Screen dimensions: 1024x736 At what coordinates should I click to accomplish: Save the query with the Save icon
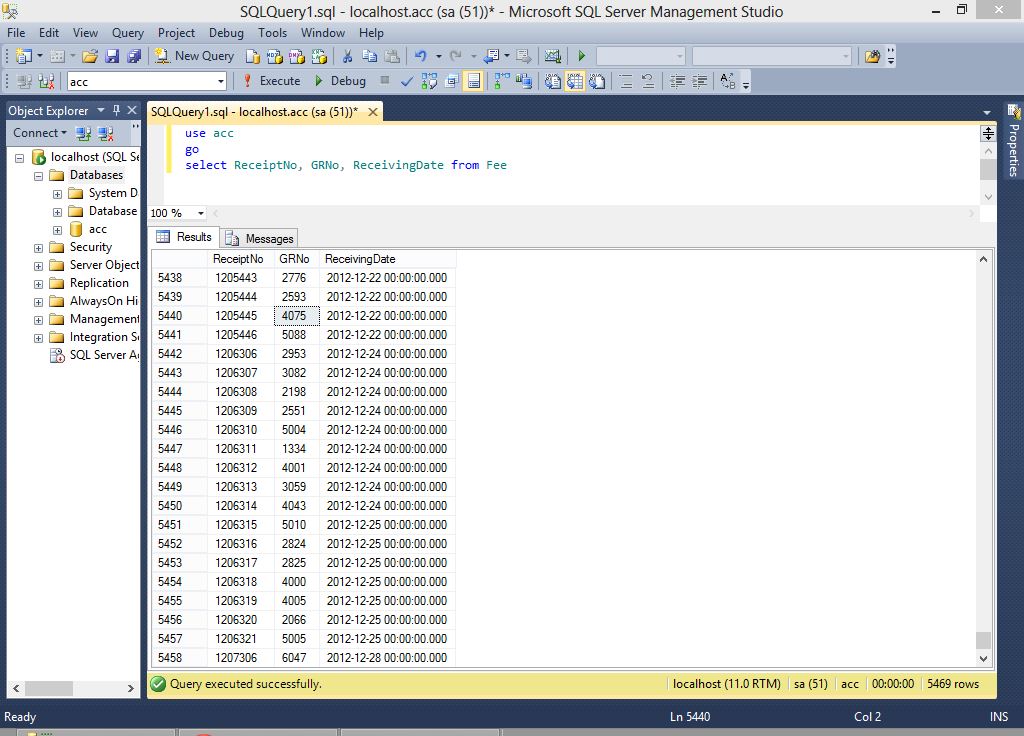pyautogui.click(x=112, y=57)
